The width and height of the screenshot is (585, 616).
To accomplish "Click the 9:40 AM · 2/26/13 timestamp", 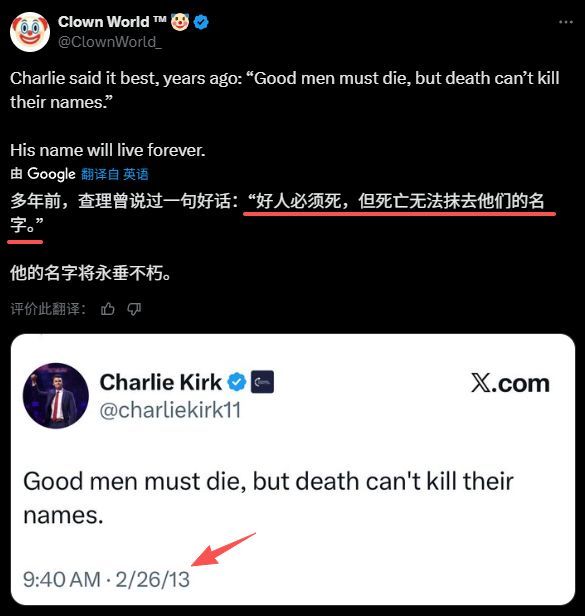I will tap(106, 579).
